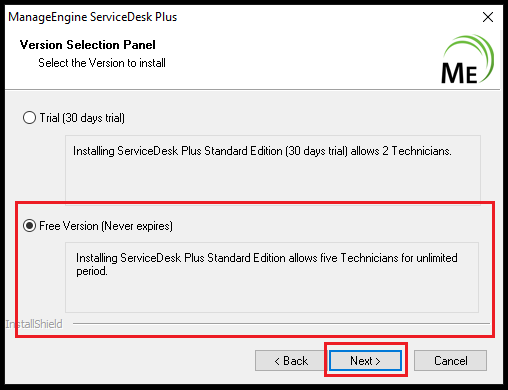508x390 pixels.
Task: Click the 'Free Version (Never expires)' label text
Action: 106,226
